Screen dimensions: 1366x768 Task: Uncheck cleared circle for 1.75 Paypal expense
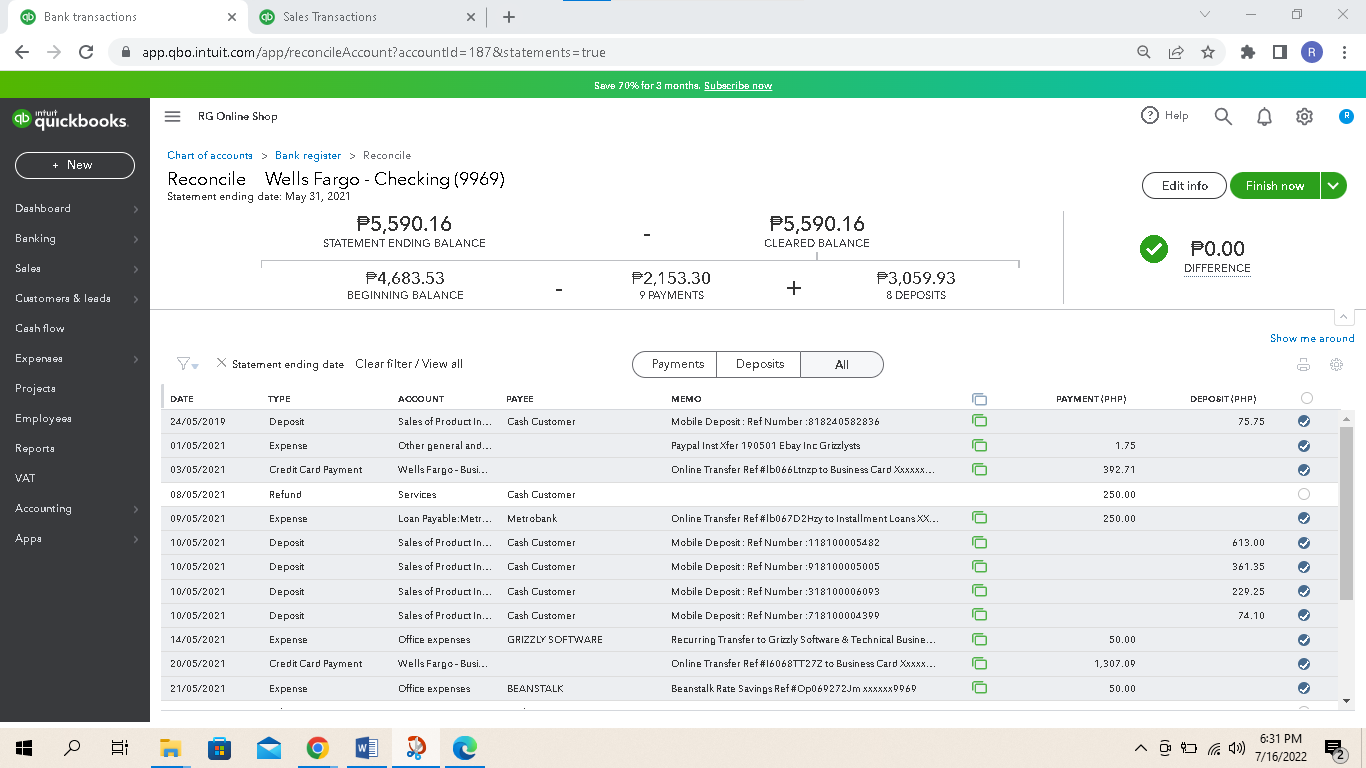point(1303,446)
